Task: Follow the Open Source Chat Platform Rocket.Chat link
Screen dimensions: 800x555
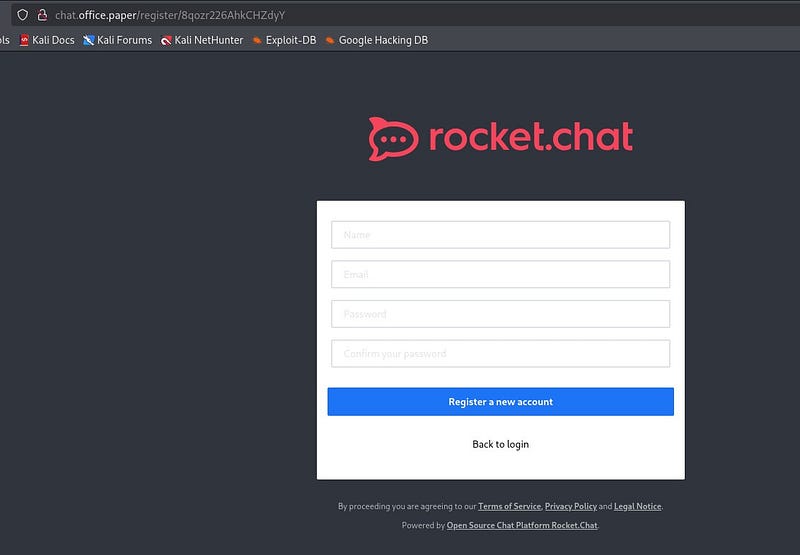Action: [522, 525]
